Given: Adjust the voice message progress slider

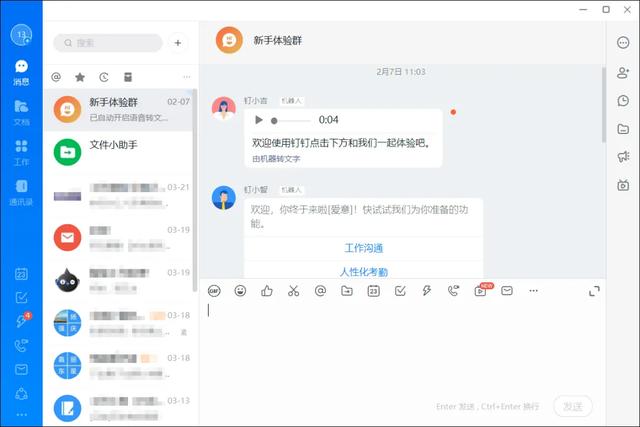Looking at the screenshot, I should point(291,120).
